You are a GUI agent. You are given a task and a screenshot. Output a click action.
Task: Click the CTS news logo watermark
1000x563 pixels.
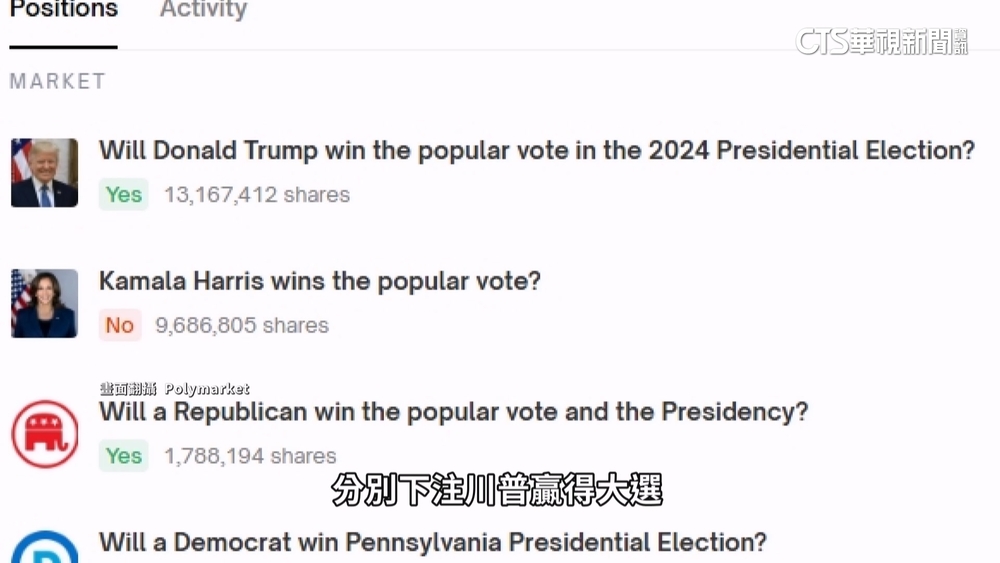881,41
